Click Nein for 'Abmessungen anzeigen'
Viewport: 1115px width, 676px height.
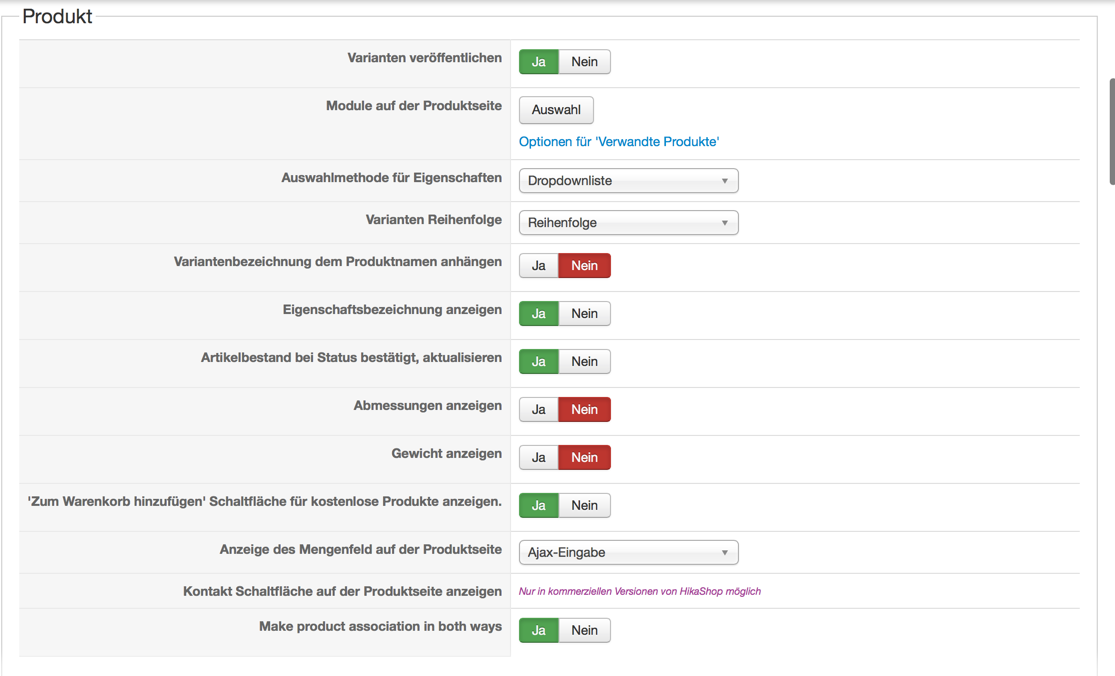(584, 410)
